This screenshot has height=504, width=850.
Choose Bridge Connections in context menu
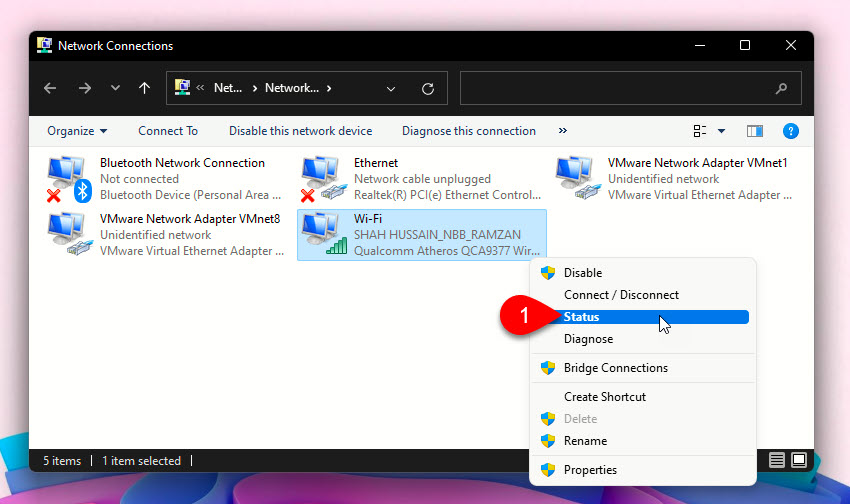tap(643, 368)
